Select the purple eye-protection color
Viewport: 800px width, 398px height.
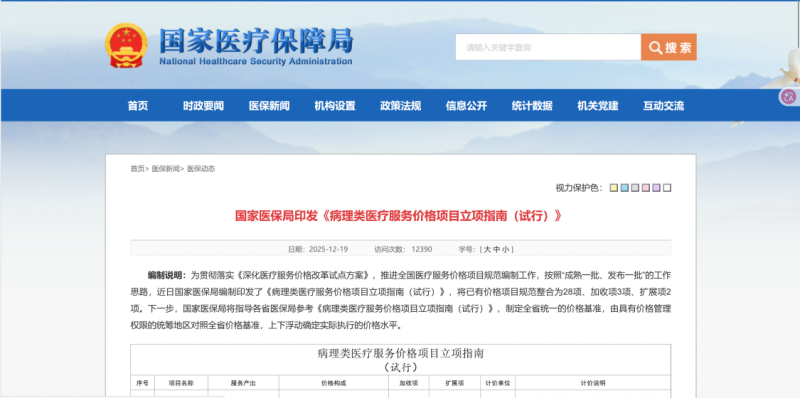657,188
